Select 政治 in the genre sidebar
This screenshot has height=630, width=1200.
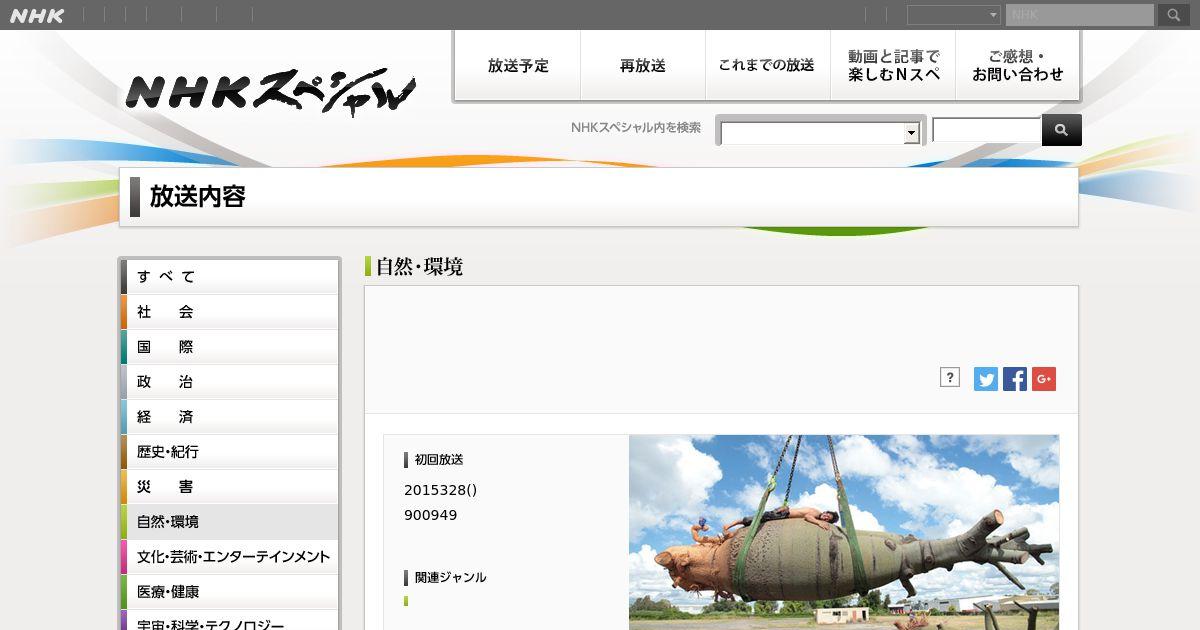[x=230, y=382]
